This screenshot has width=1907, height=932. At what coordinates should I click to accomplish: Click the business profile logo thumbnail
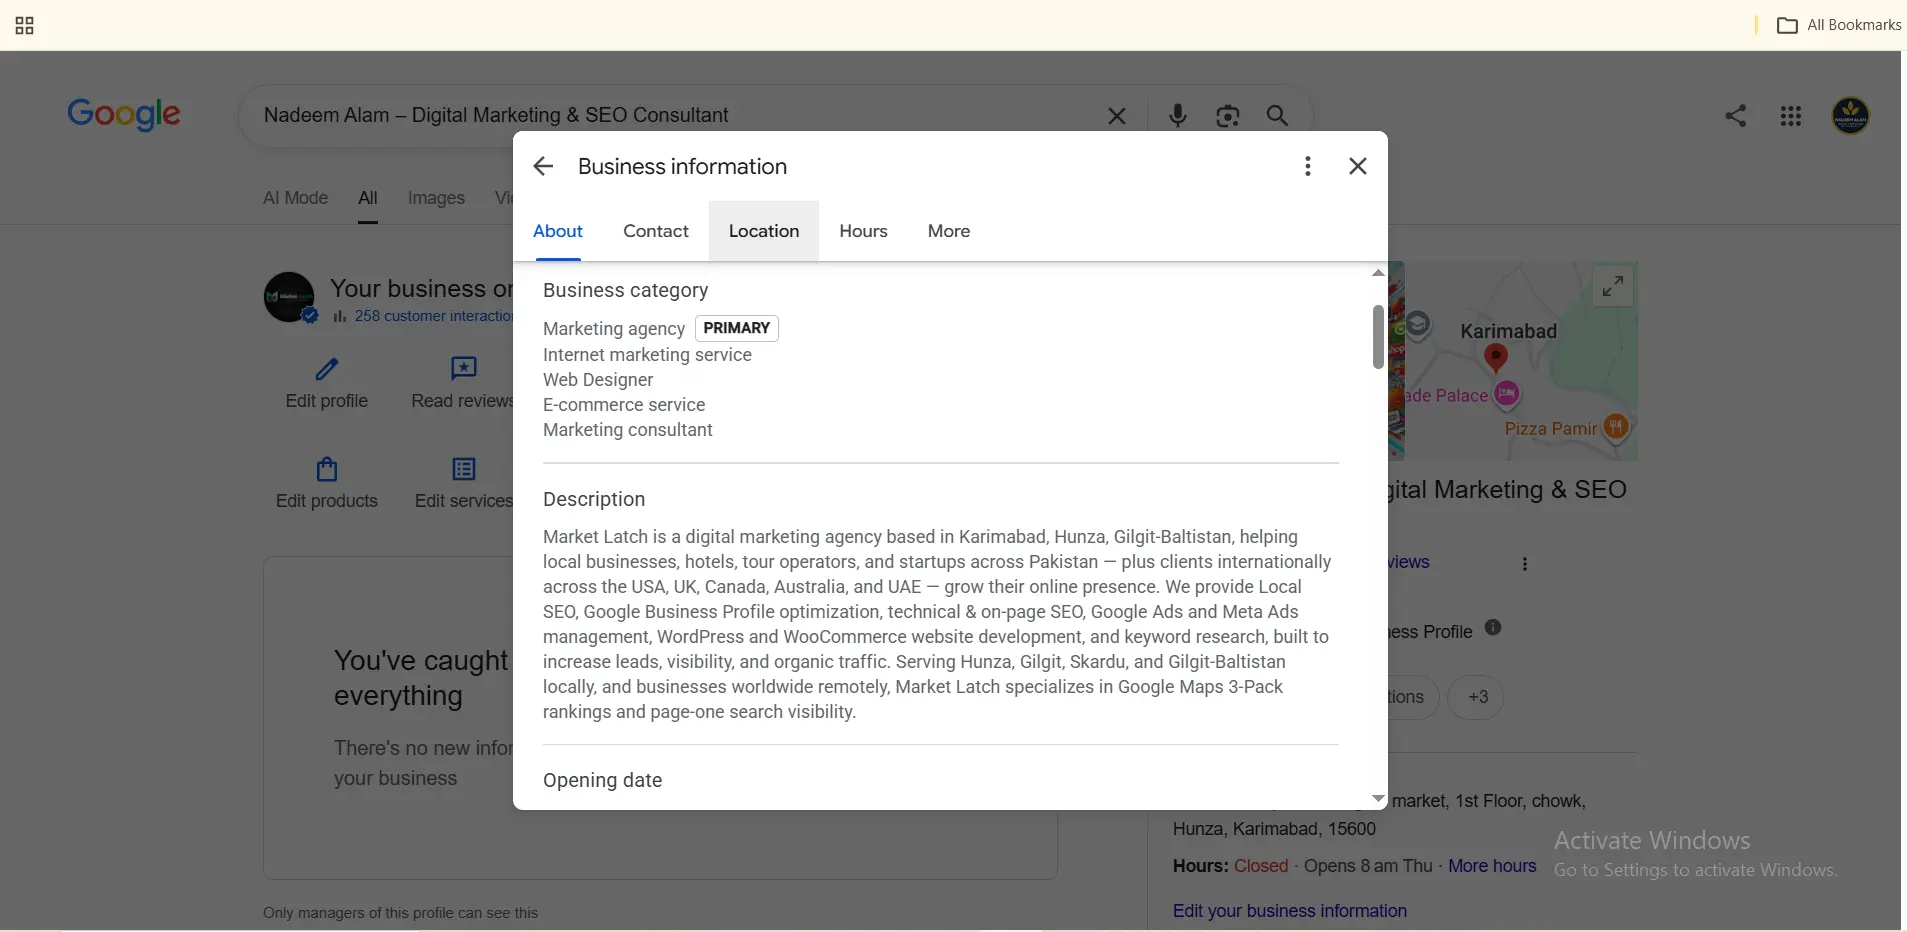coord(289,297)
